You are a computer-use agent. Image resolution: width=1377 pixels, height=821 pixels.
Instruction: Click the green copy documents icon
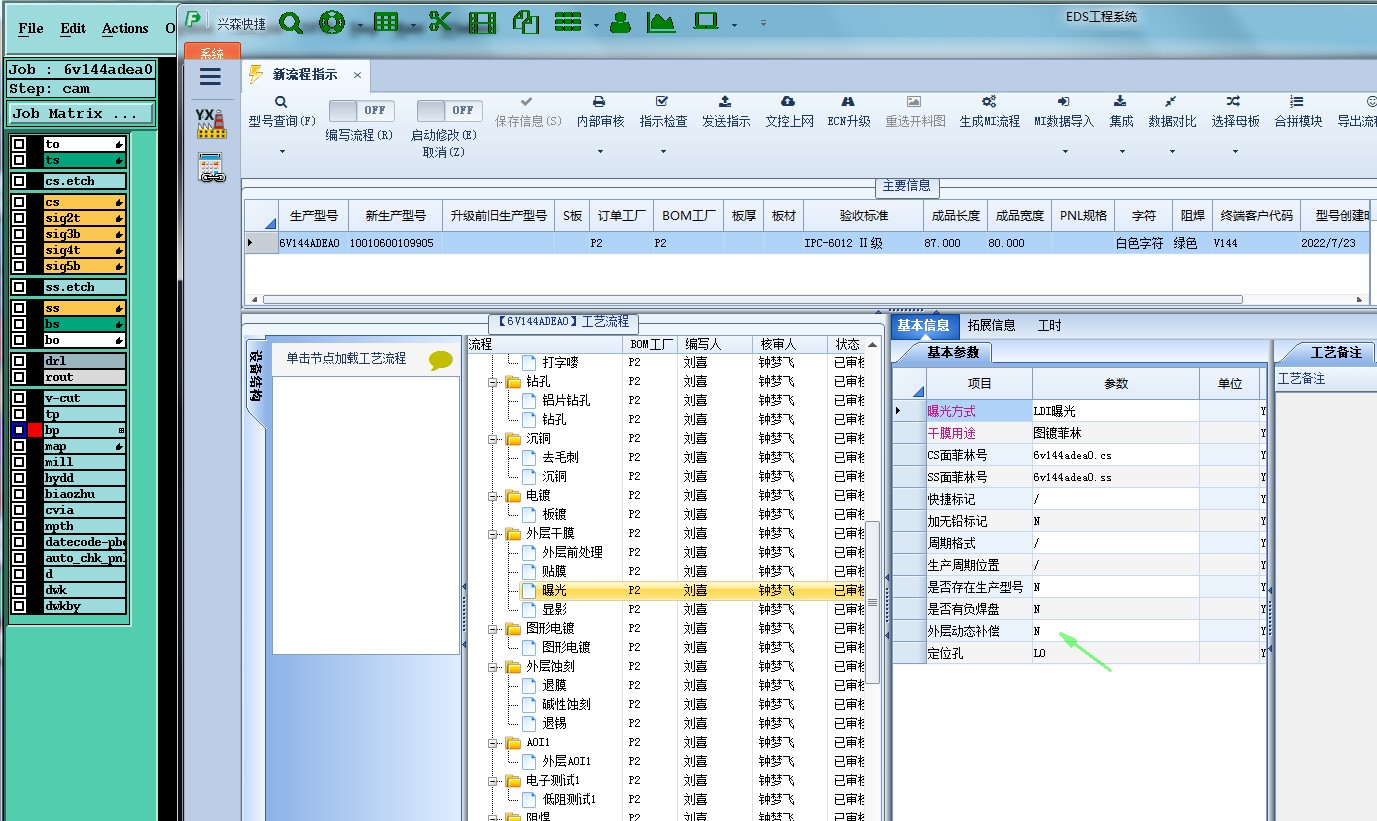pyautogui.click(x=525, y=22)
